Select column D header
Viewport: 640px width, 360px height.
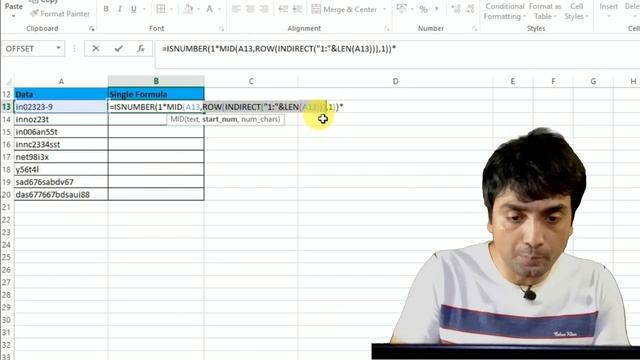(395, 81)
